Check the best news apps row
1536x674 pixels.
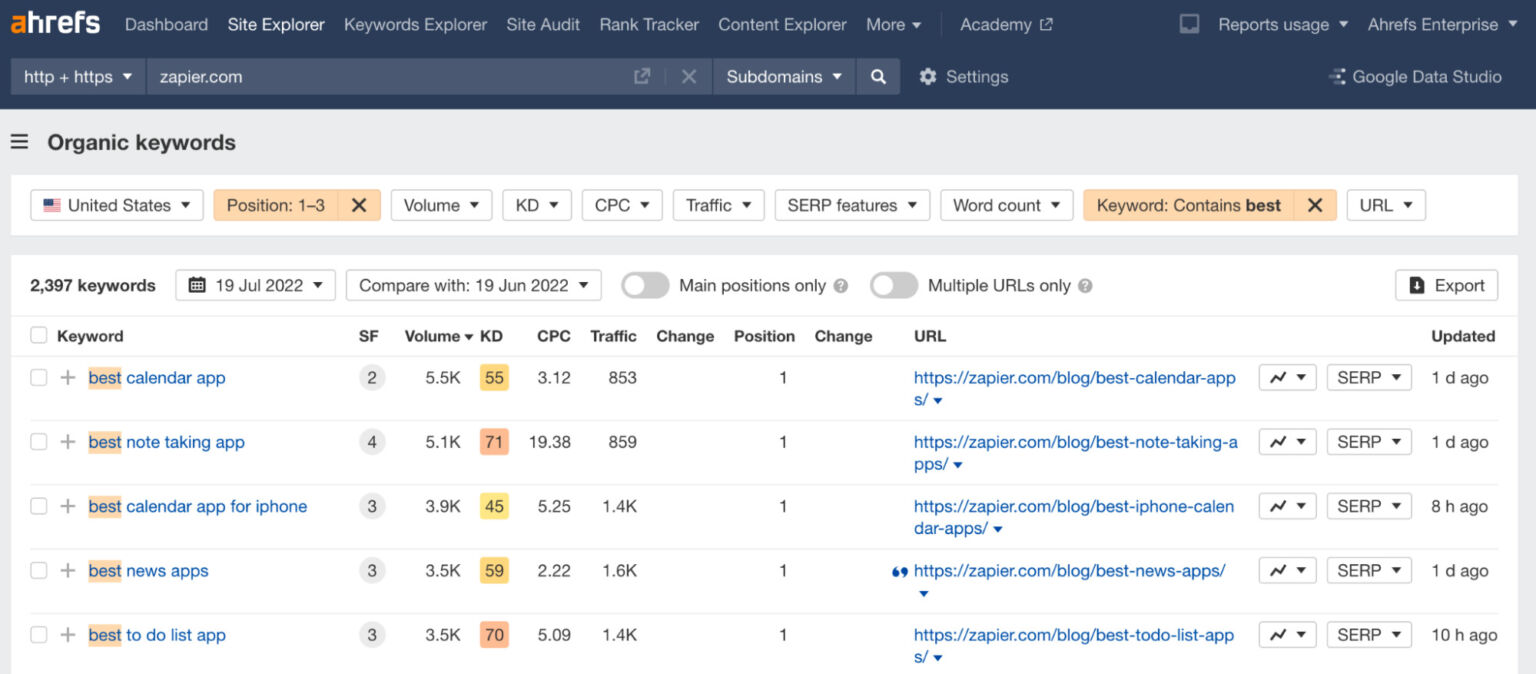pyautogui.click(x=38, y=571)
